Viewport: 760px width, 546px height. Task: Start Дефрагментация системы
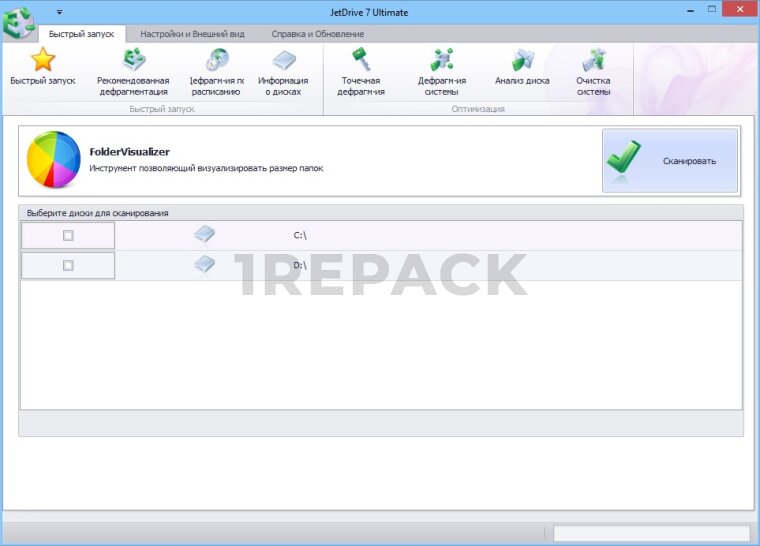click(441, 61)
